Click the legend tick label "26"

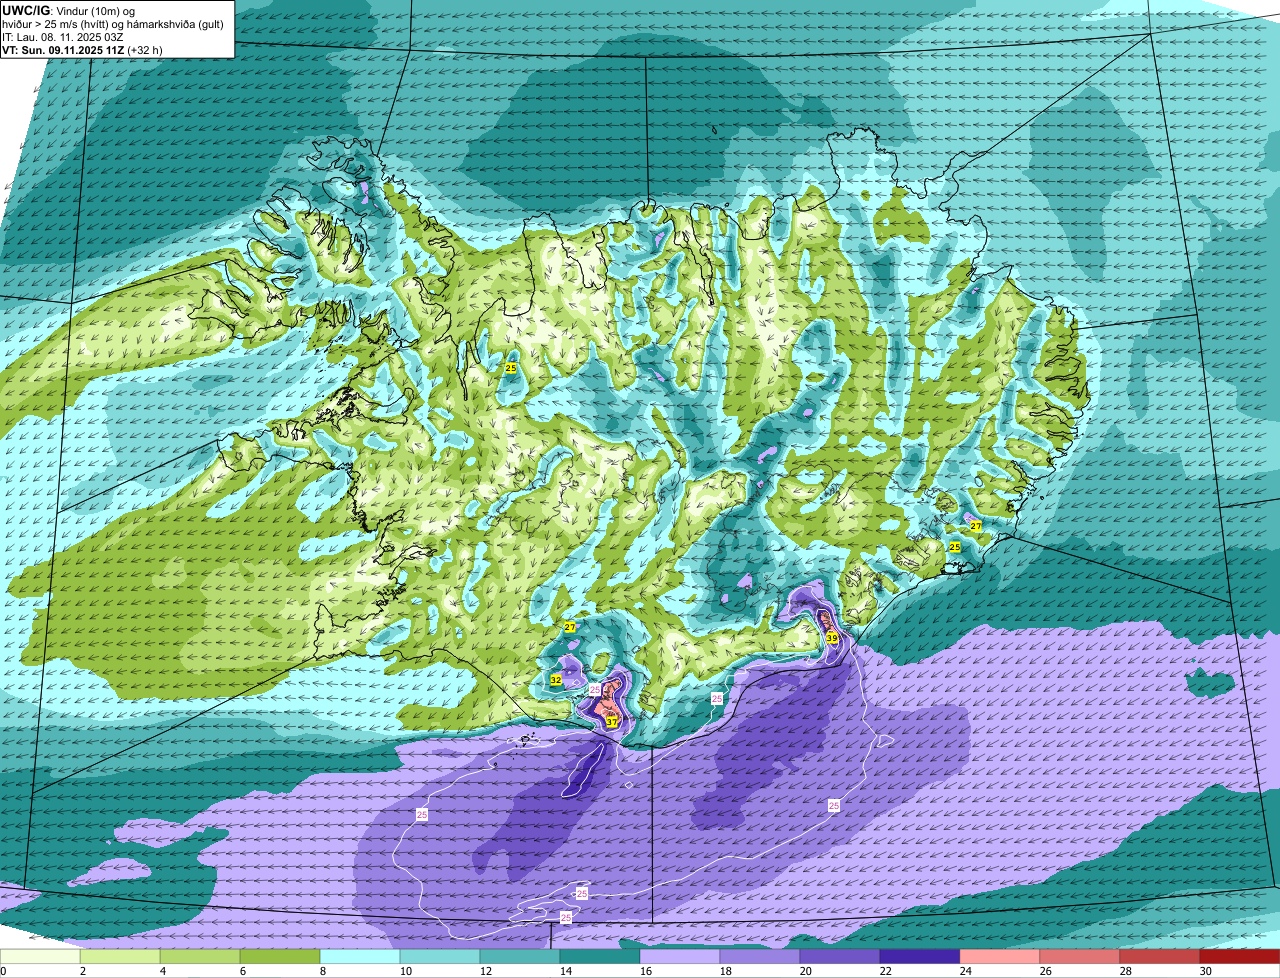click(x=1044, y=971)
